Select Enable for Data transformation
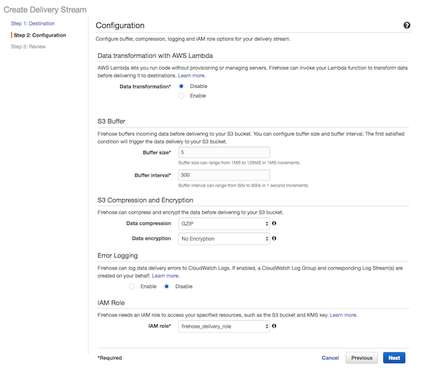The image size is (422, 370). [181, 96]
